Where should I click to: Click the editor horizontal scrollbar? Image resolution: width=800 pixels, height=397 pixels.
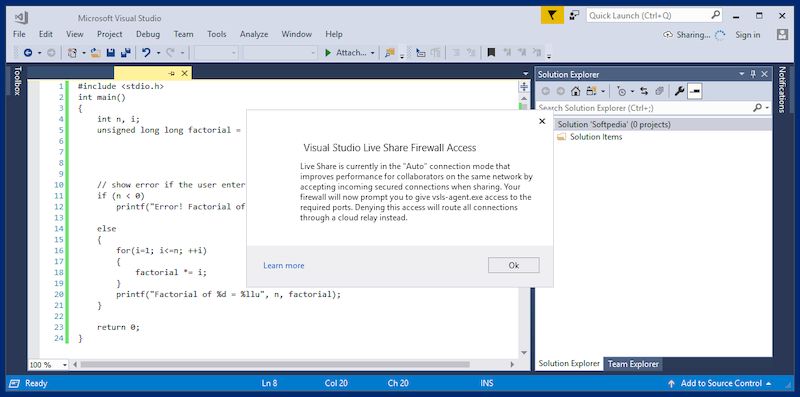(x=274, y=365)
